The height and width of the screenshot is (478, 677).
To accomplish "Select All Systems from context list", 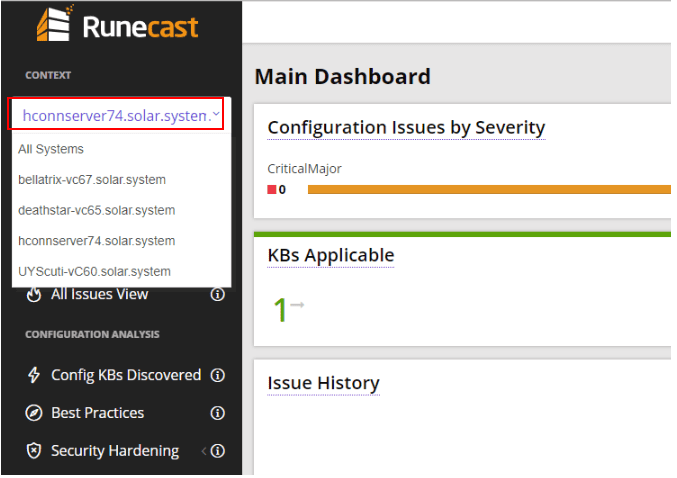I will coord(51,149).
